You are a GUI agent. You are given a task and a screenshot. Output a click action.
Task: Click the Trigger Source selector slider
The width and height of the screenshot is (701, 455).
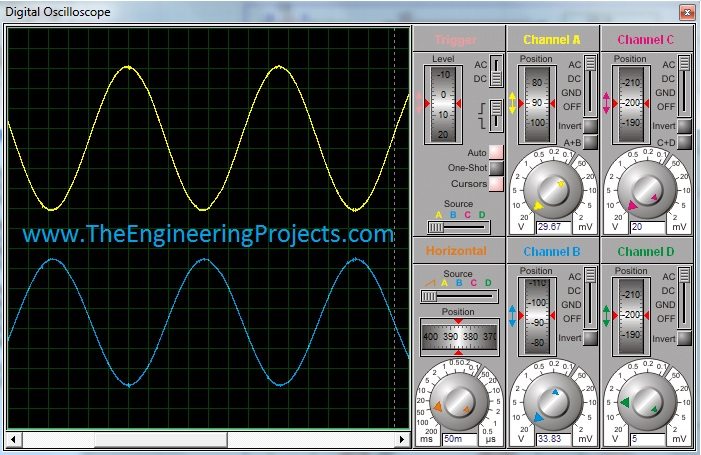tap(459, 228)
